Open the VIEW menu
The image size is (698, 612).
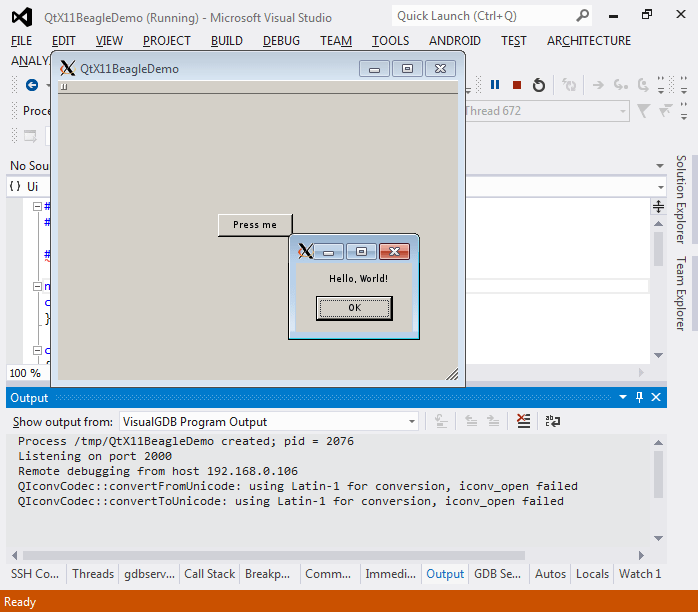point(109,41)
